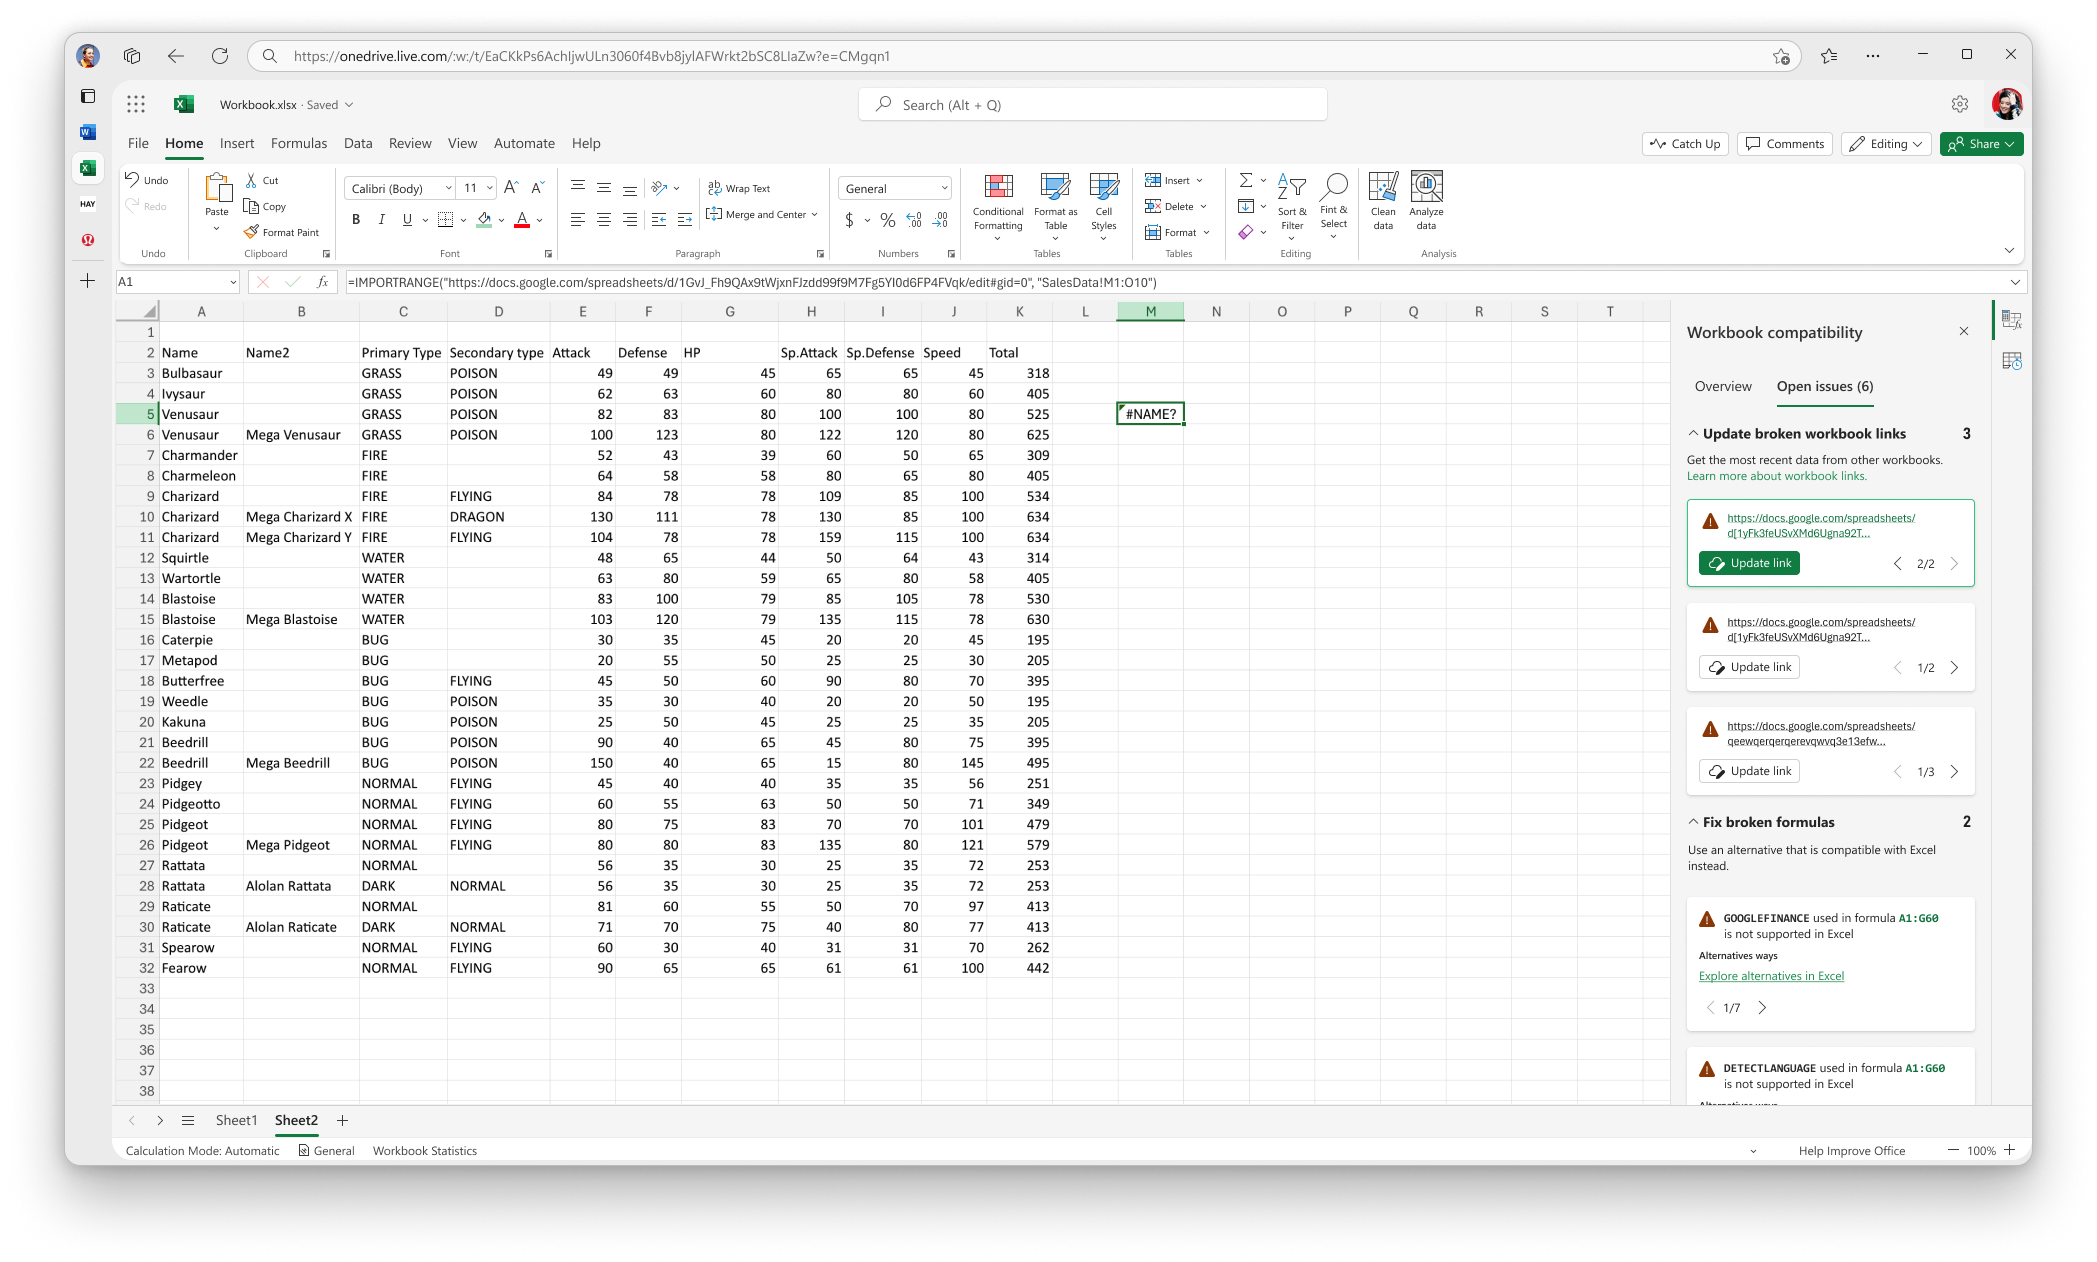Switch to the Overview tab

[1722, 387]
